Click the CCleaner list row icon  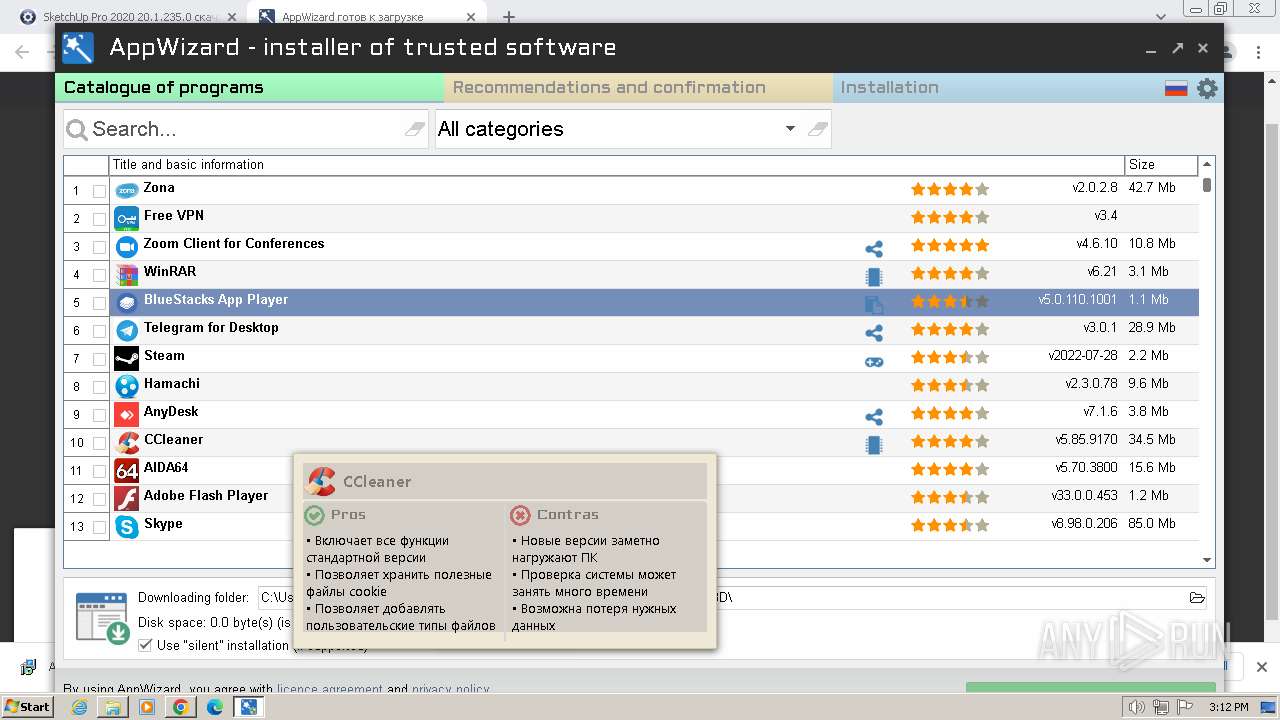(126, 442)
